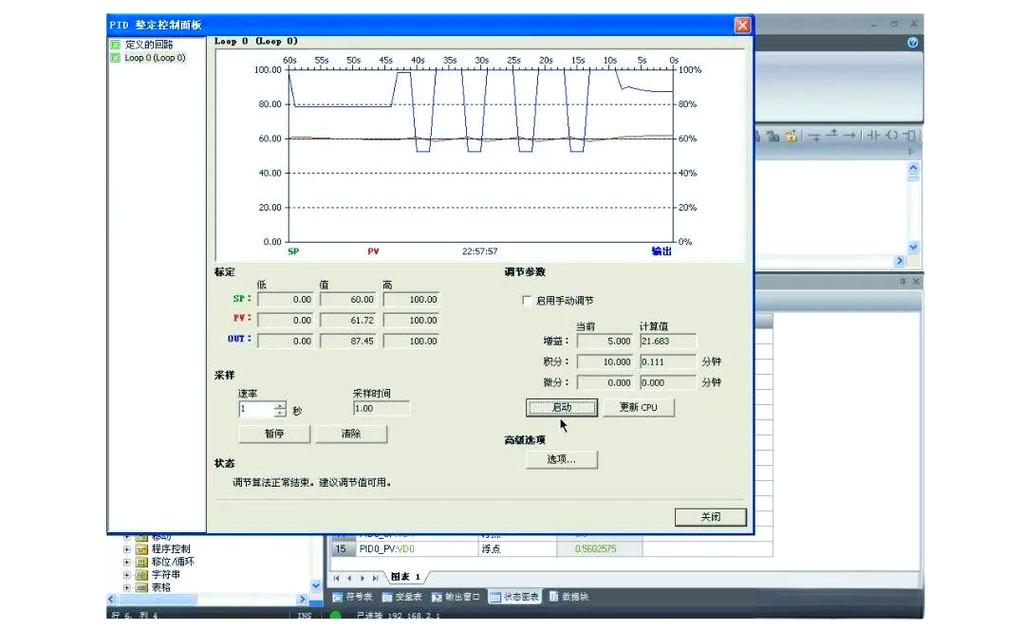Select the 状态图表 tab

click(515, 597)
